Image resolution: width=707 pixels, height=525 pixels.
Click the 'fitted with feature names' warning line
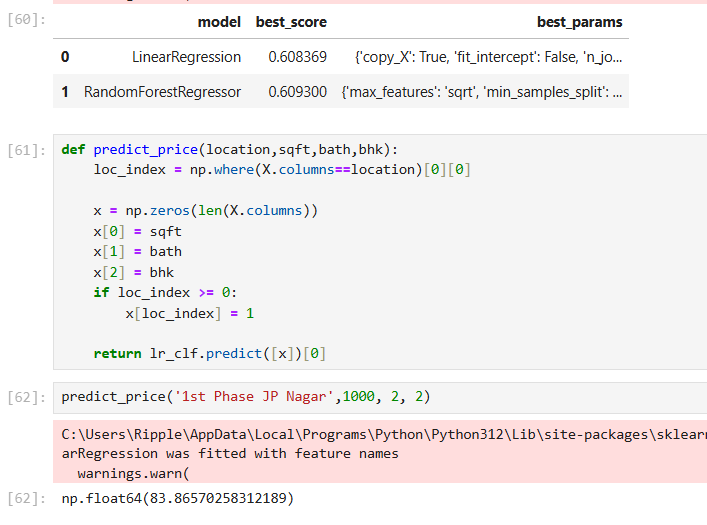[230, 454]
